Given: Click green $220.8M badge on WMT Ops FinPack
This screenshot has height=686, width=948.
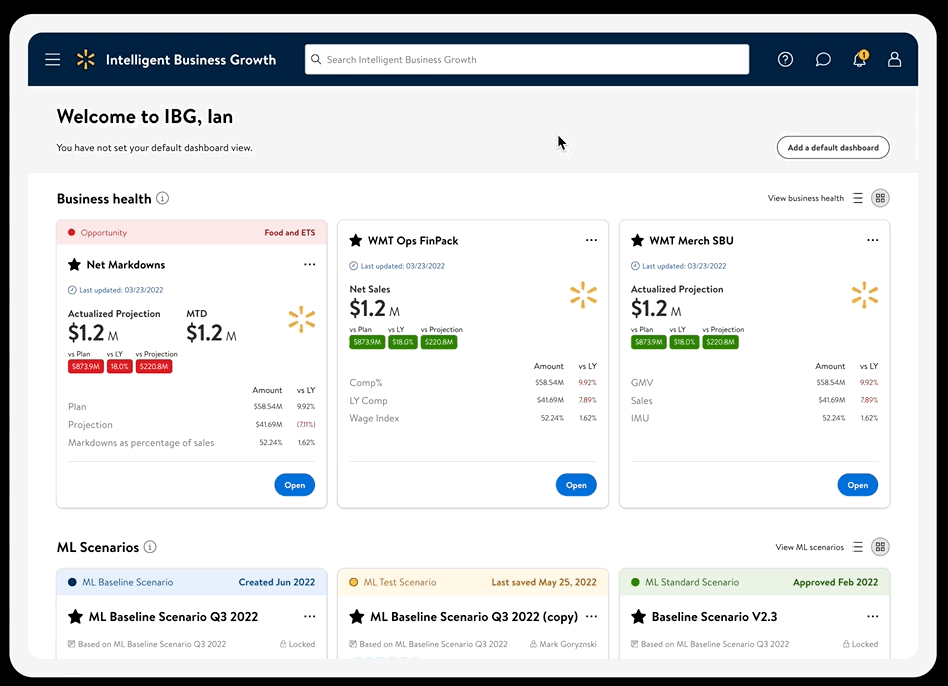Looking at the screenshot, I should 439,342.
